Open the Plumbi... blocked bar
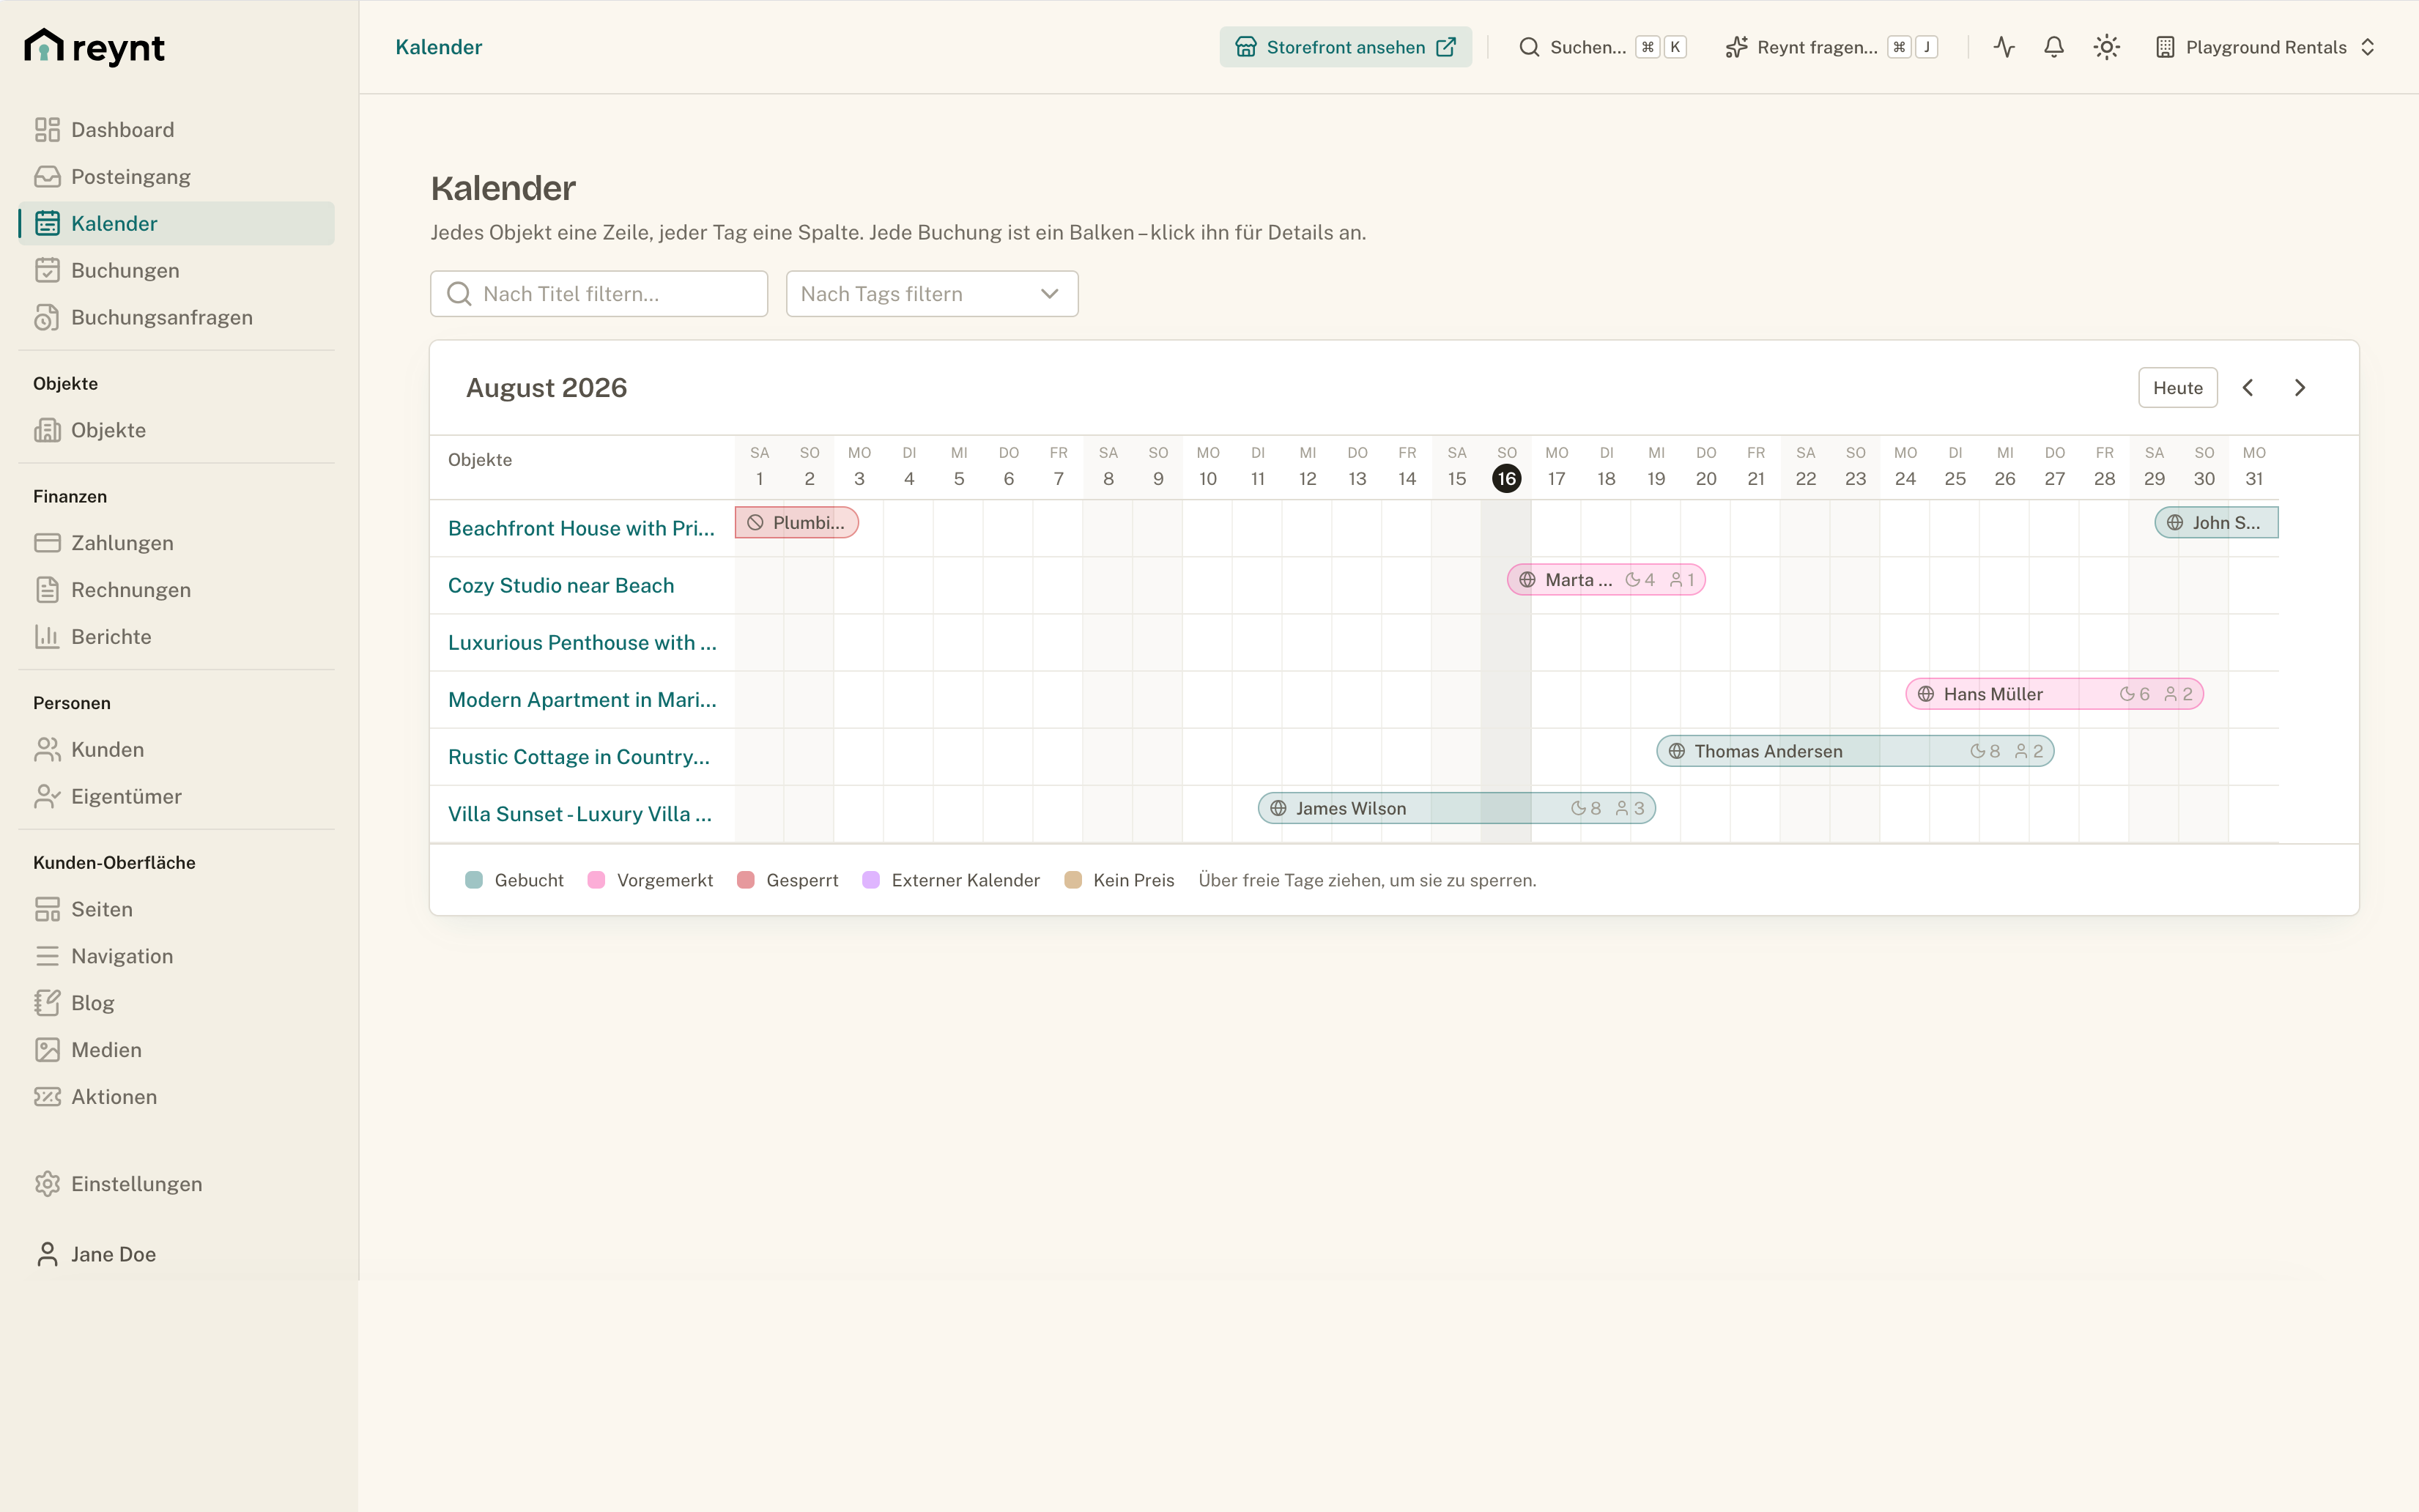This screenshot has height=1512, width=2419. [797, 523]
